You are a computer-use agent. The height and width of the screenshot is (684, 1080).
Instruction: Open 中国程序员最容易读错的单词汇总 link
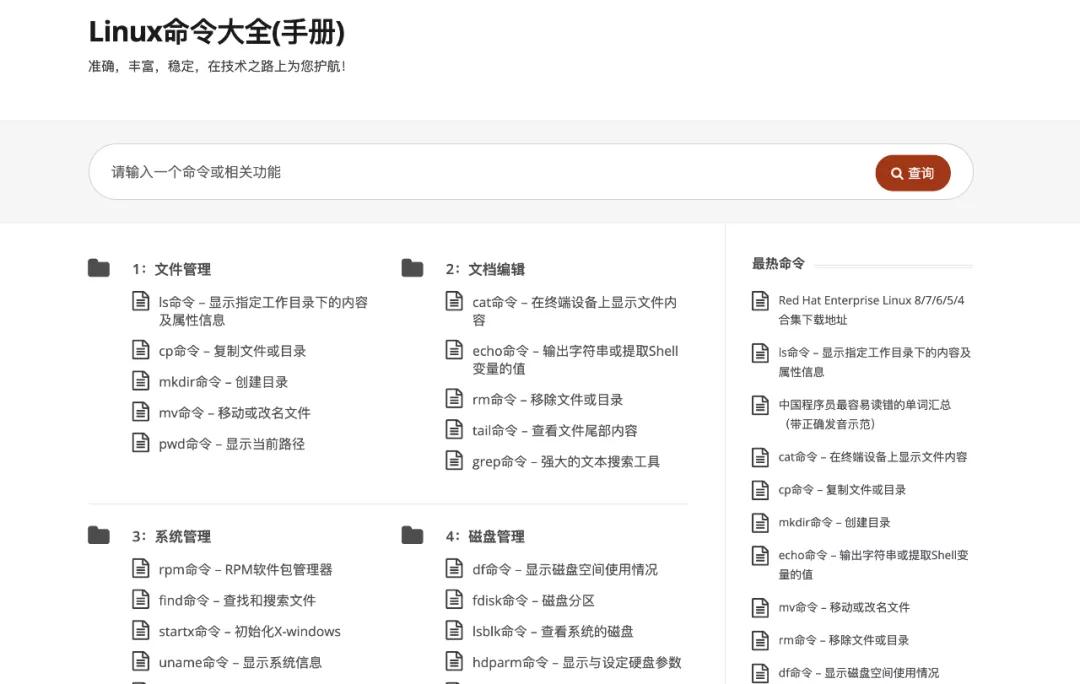[864, 414]
